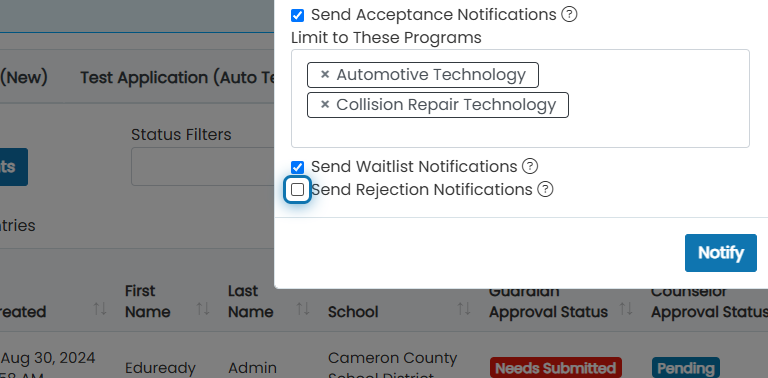Click the Needs Submitted status badge

(555, 368)
